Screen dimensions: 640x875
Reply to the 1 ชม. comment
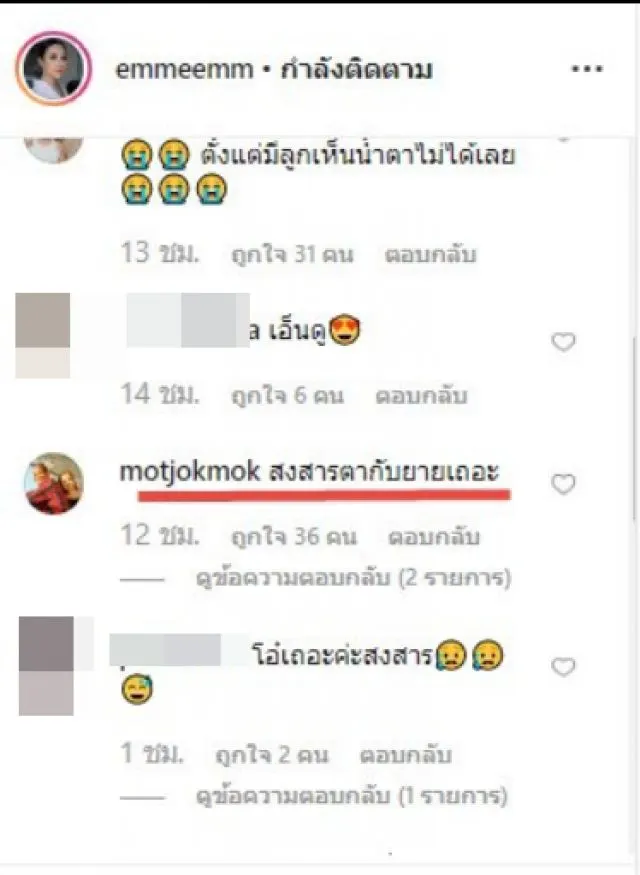click(x=405, y=755)
